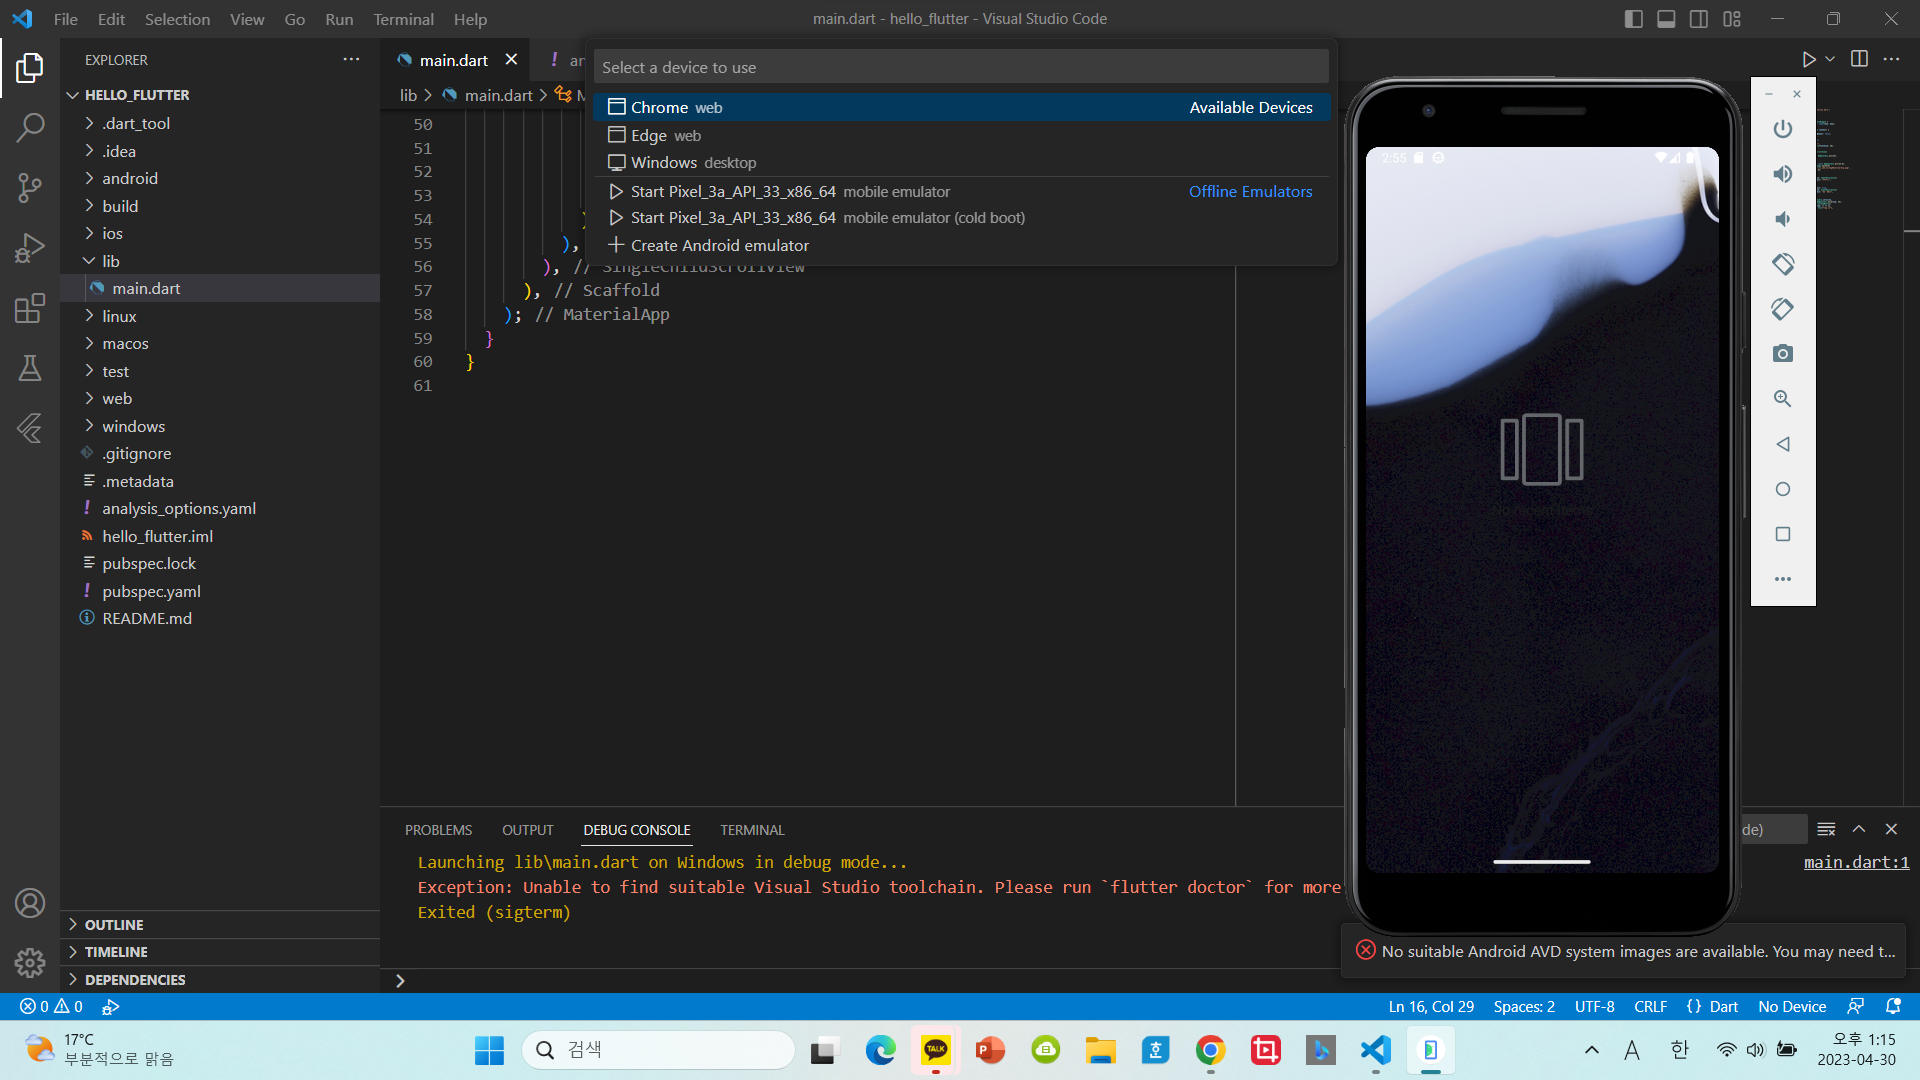Select Windows desktop device

[962, 162]
